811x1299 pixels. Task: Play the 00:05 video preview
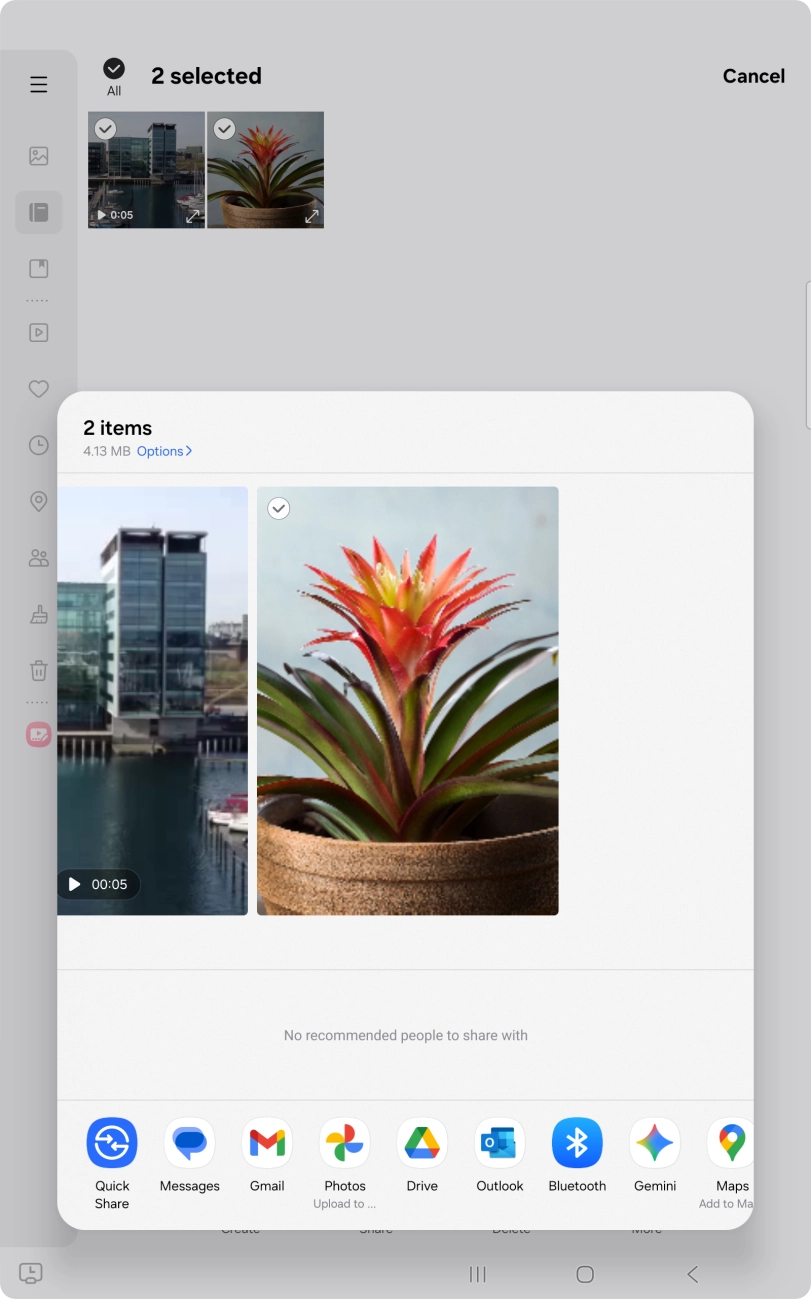[98, 884]
